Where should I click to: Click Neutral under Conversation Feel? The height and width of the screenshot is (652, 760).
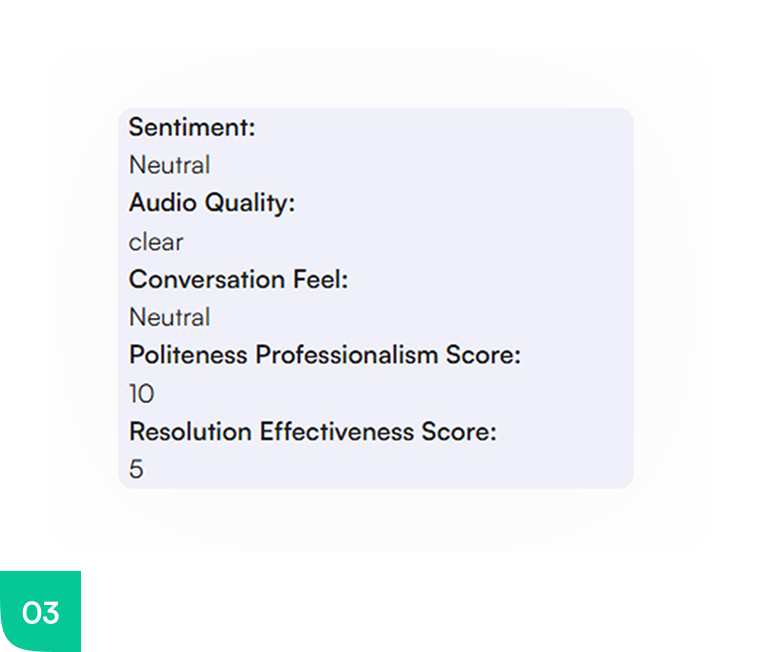click(170, 318)
